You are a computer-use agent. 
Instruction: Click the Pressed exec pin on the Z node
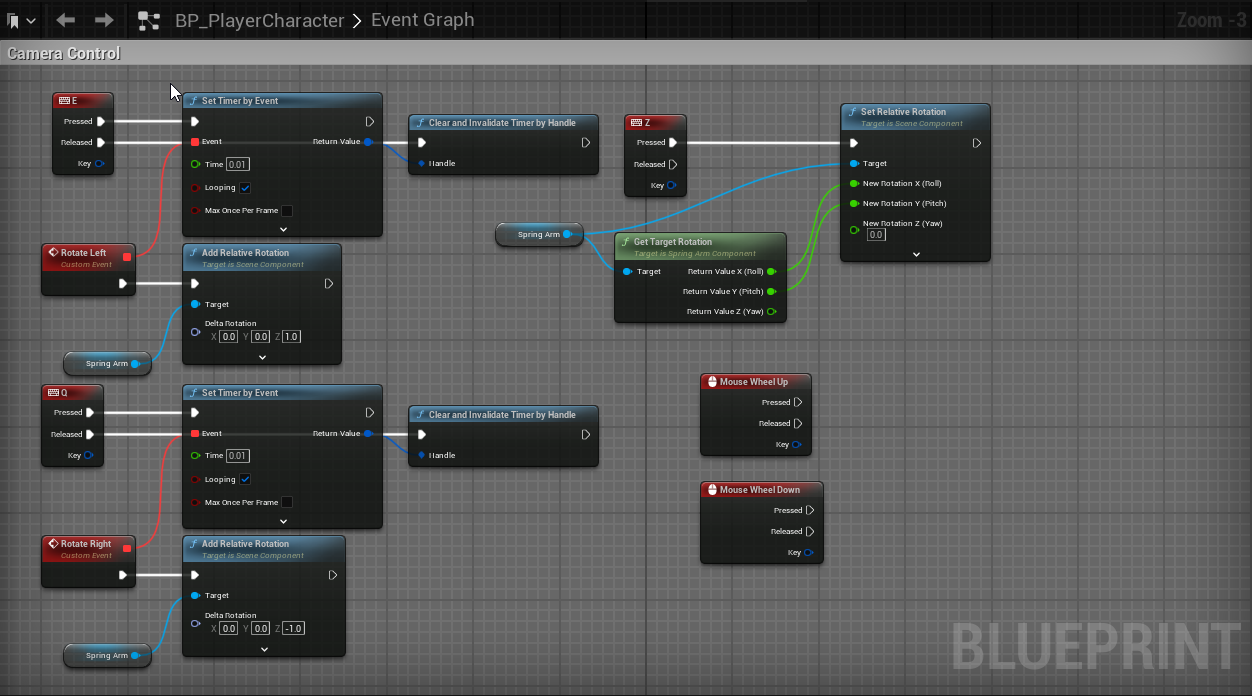pos(673,143)
